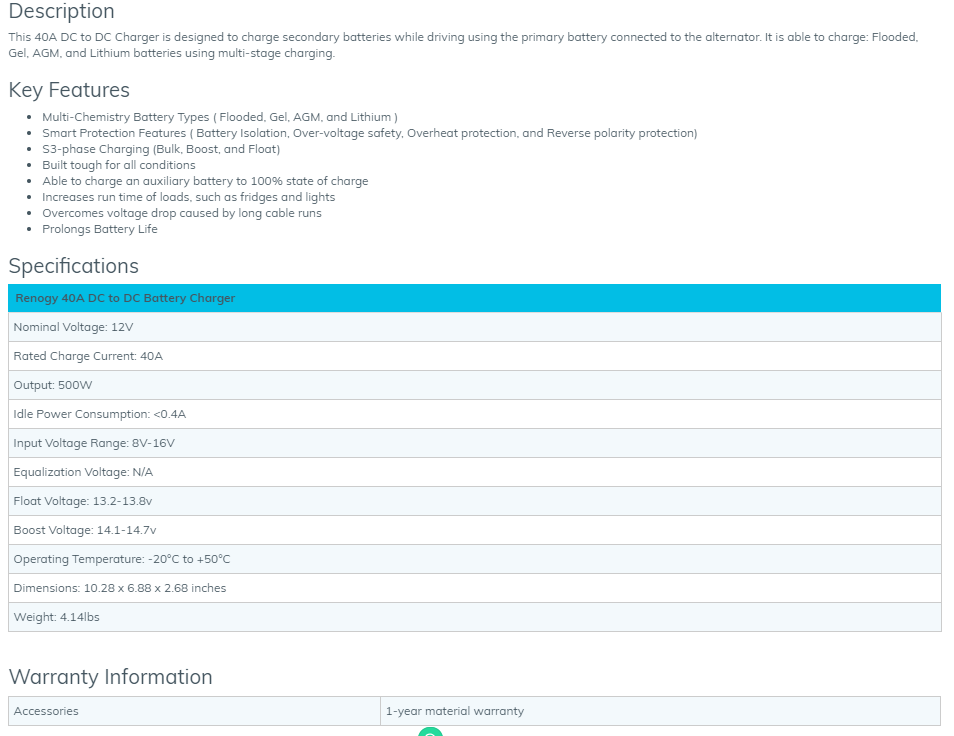954x736 pixels.
Task: Click the Key Features heading
Action: point(69,90)
